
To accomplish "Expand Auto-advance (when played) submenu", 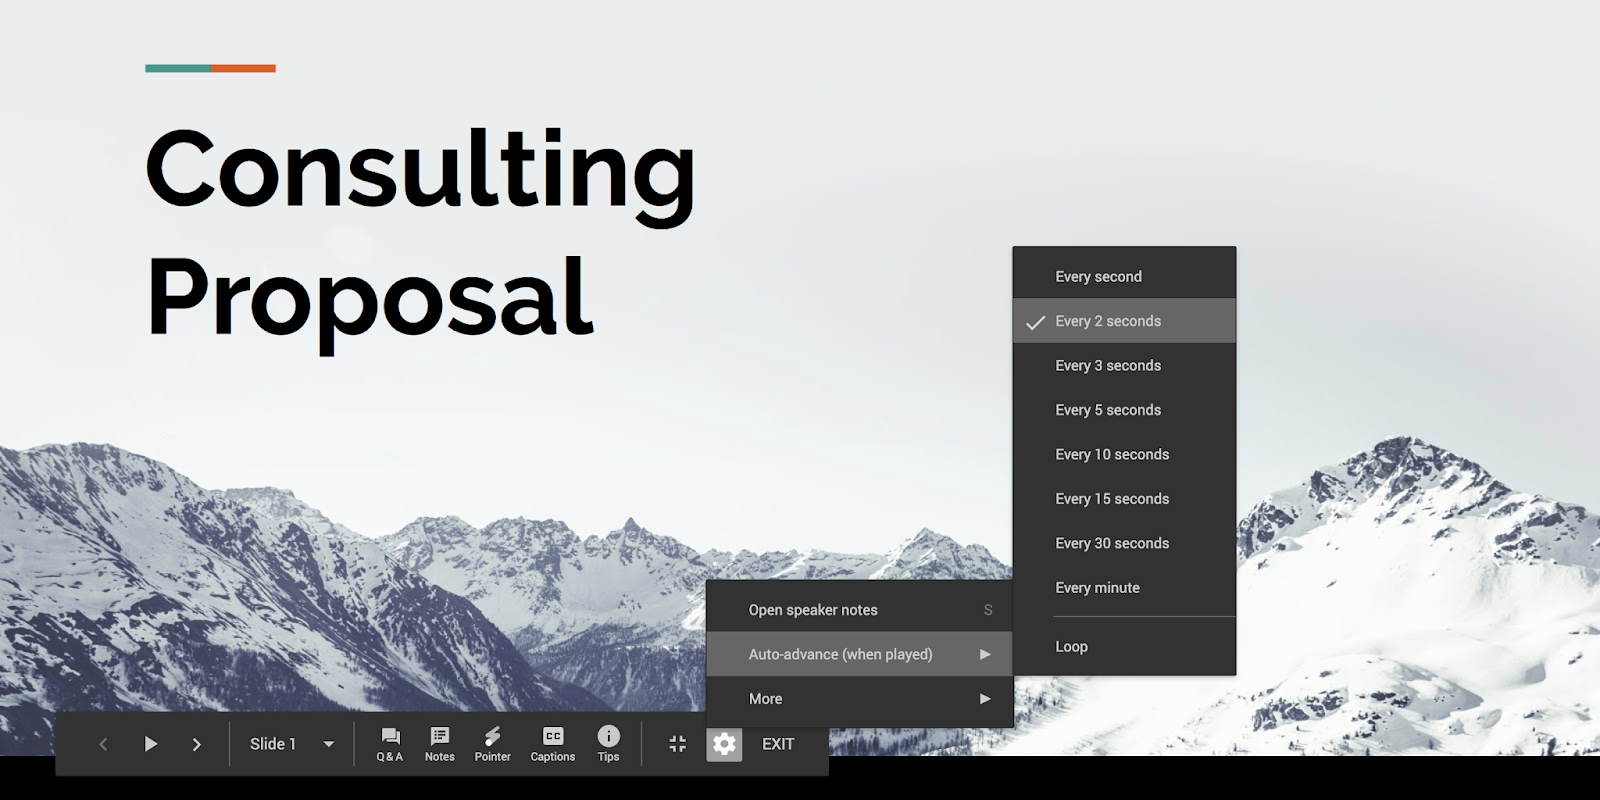I will 860,654.
